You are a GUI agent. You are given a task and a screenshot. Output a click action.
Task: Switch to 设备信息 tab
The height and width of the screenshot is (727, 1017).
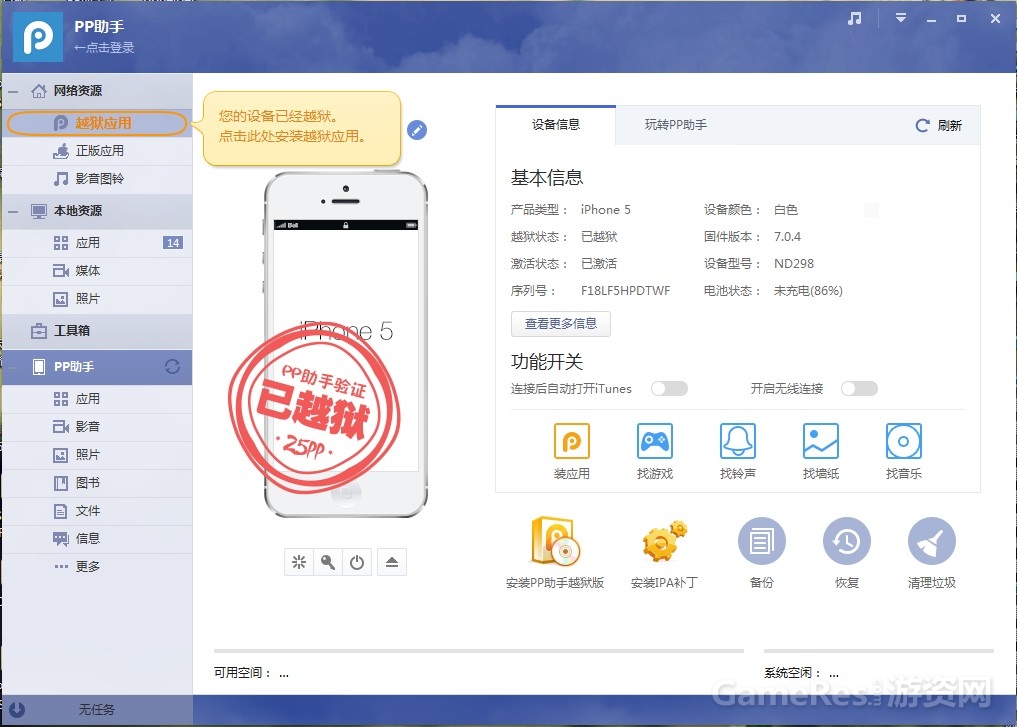click(x=556, y=125)
